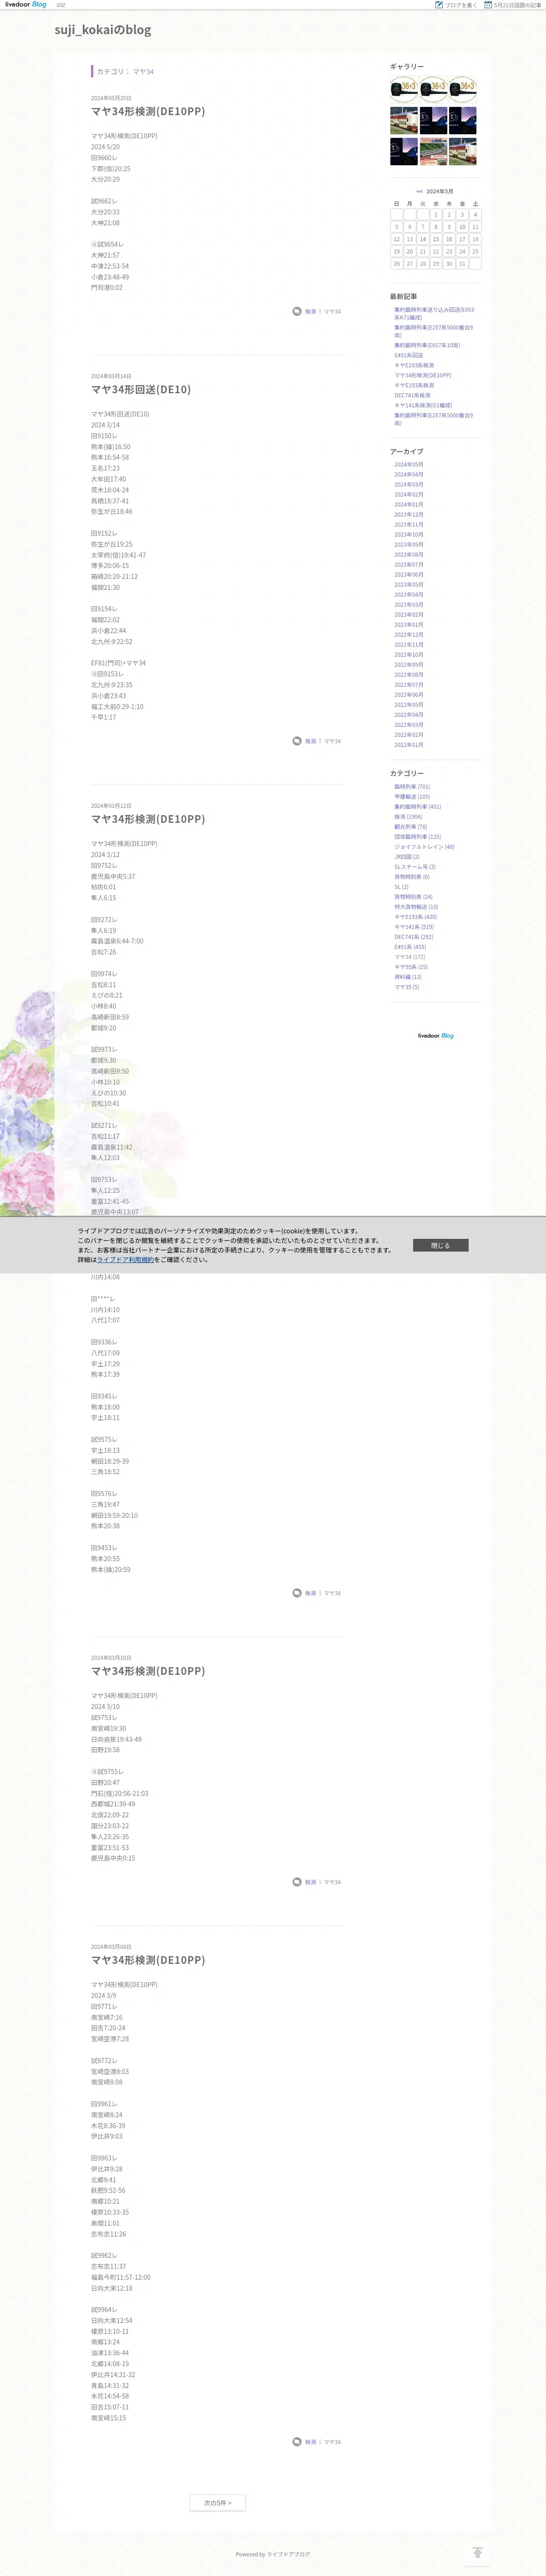Click the マヤ34 tag under the マヤ34形回送(DE10) post

tap(332, 741)
